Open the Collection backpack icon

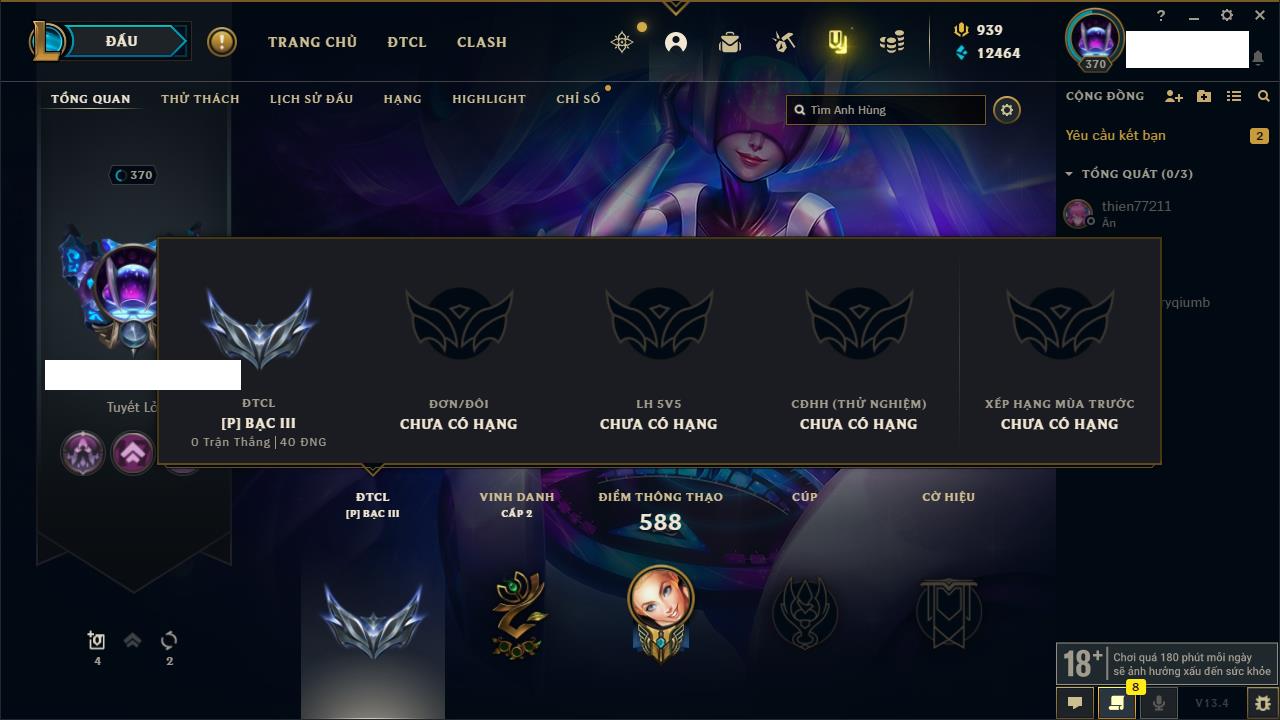[x=730, y=42]
